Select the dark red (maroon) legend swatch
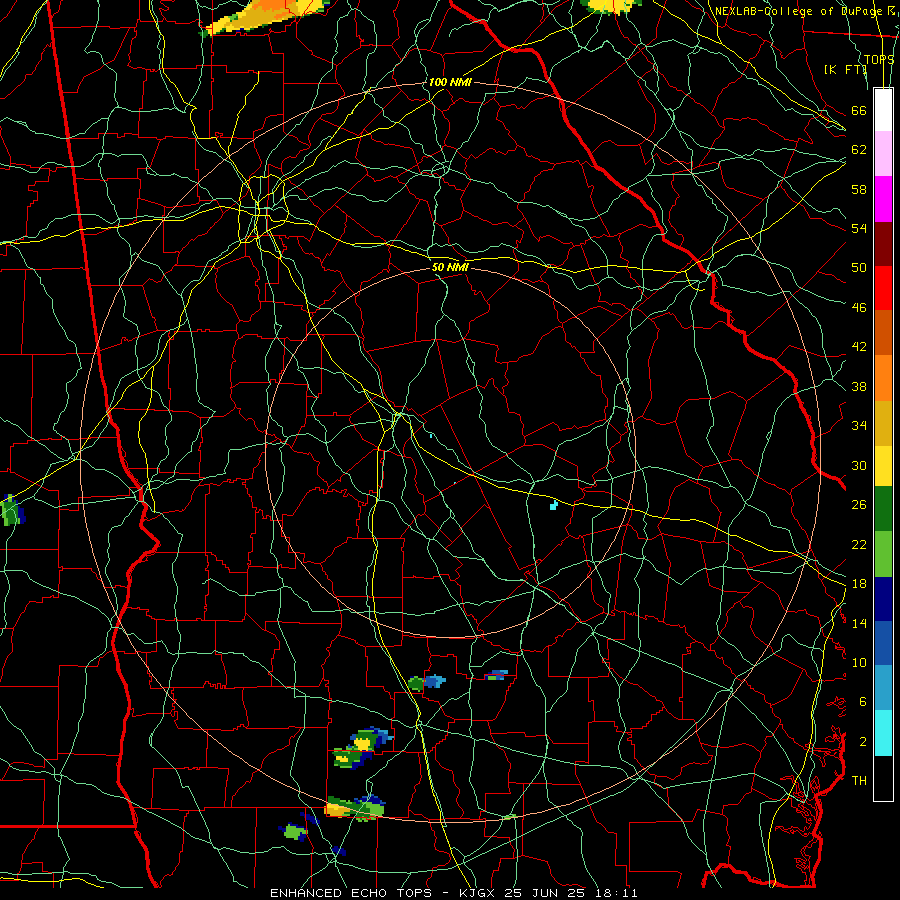 click(883, 244)
